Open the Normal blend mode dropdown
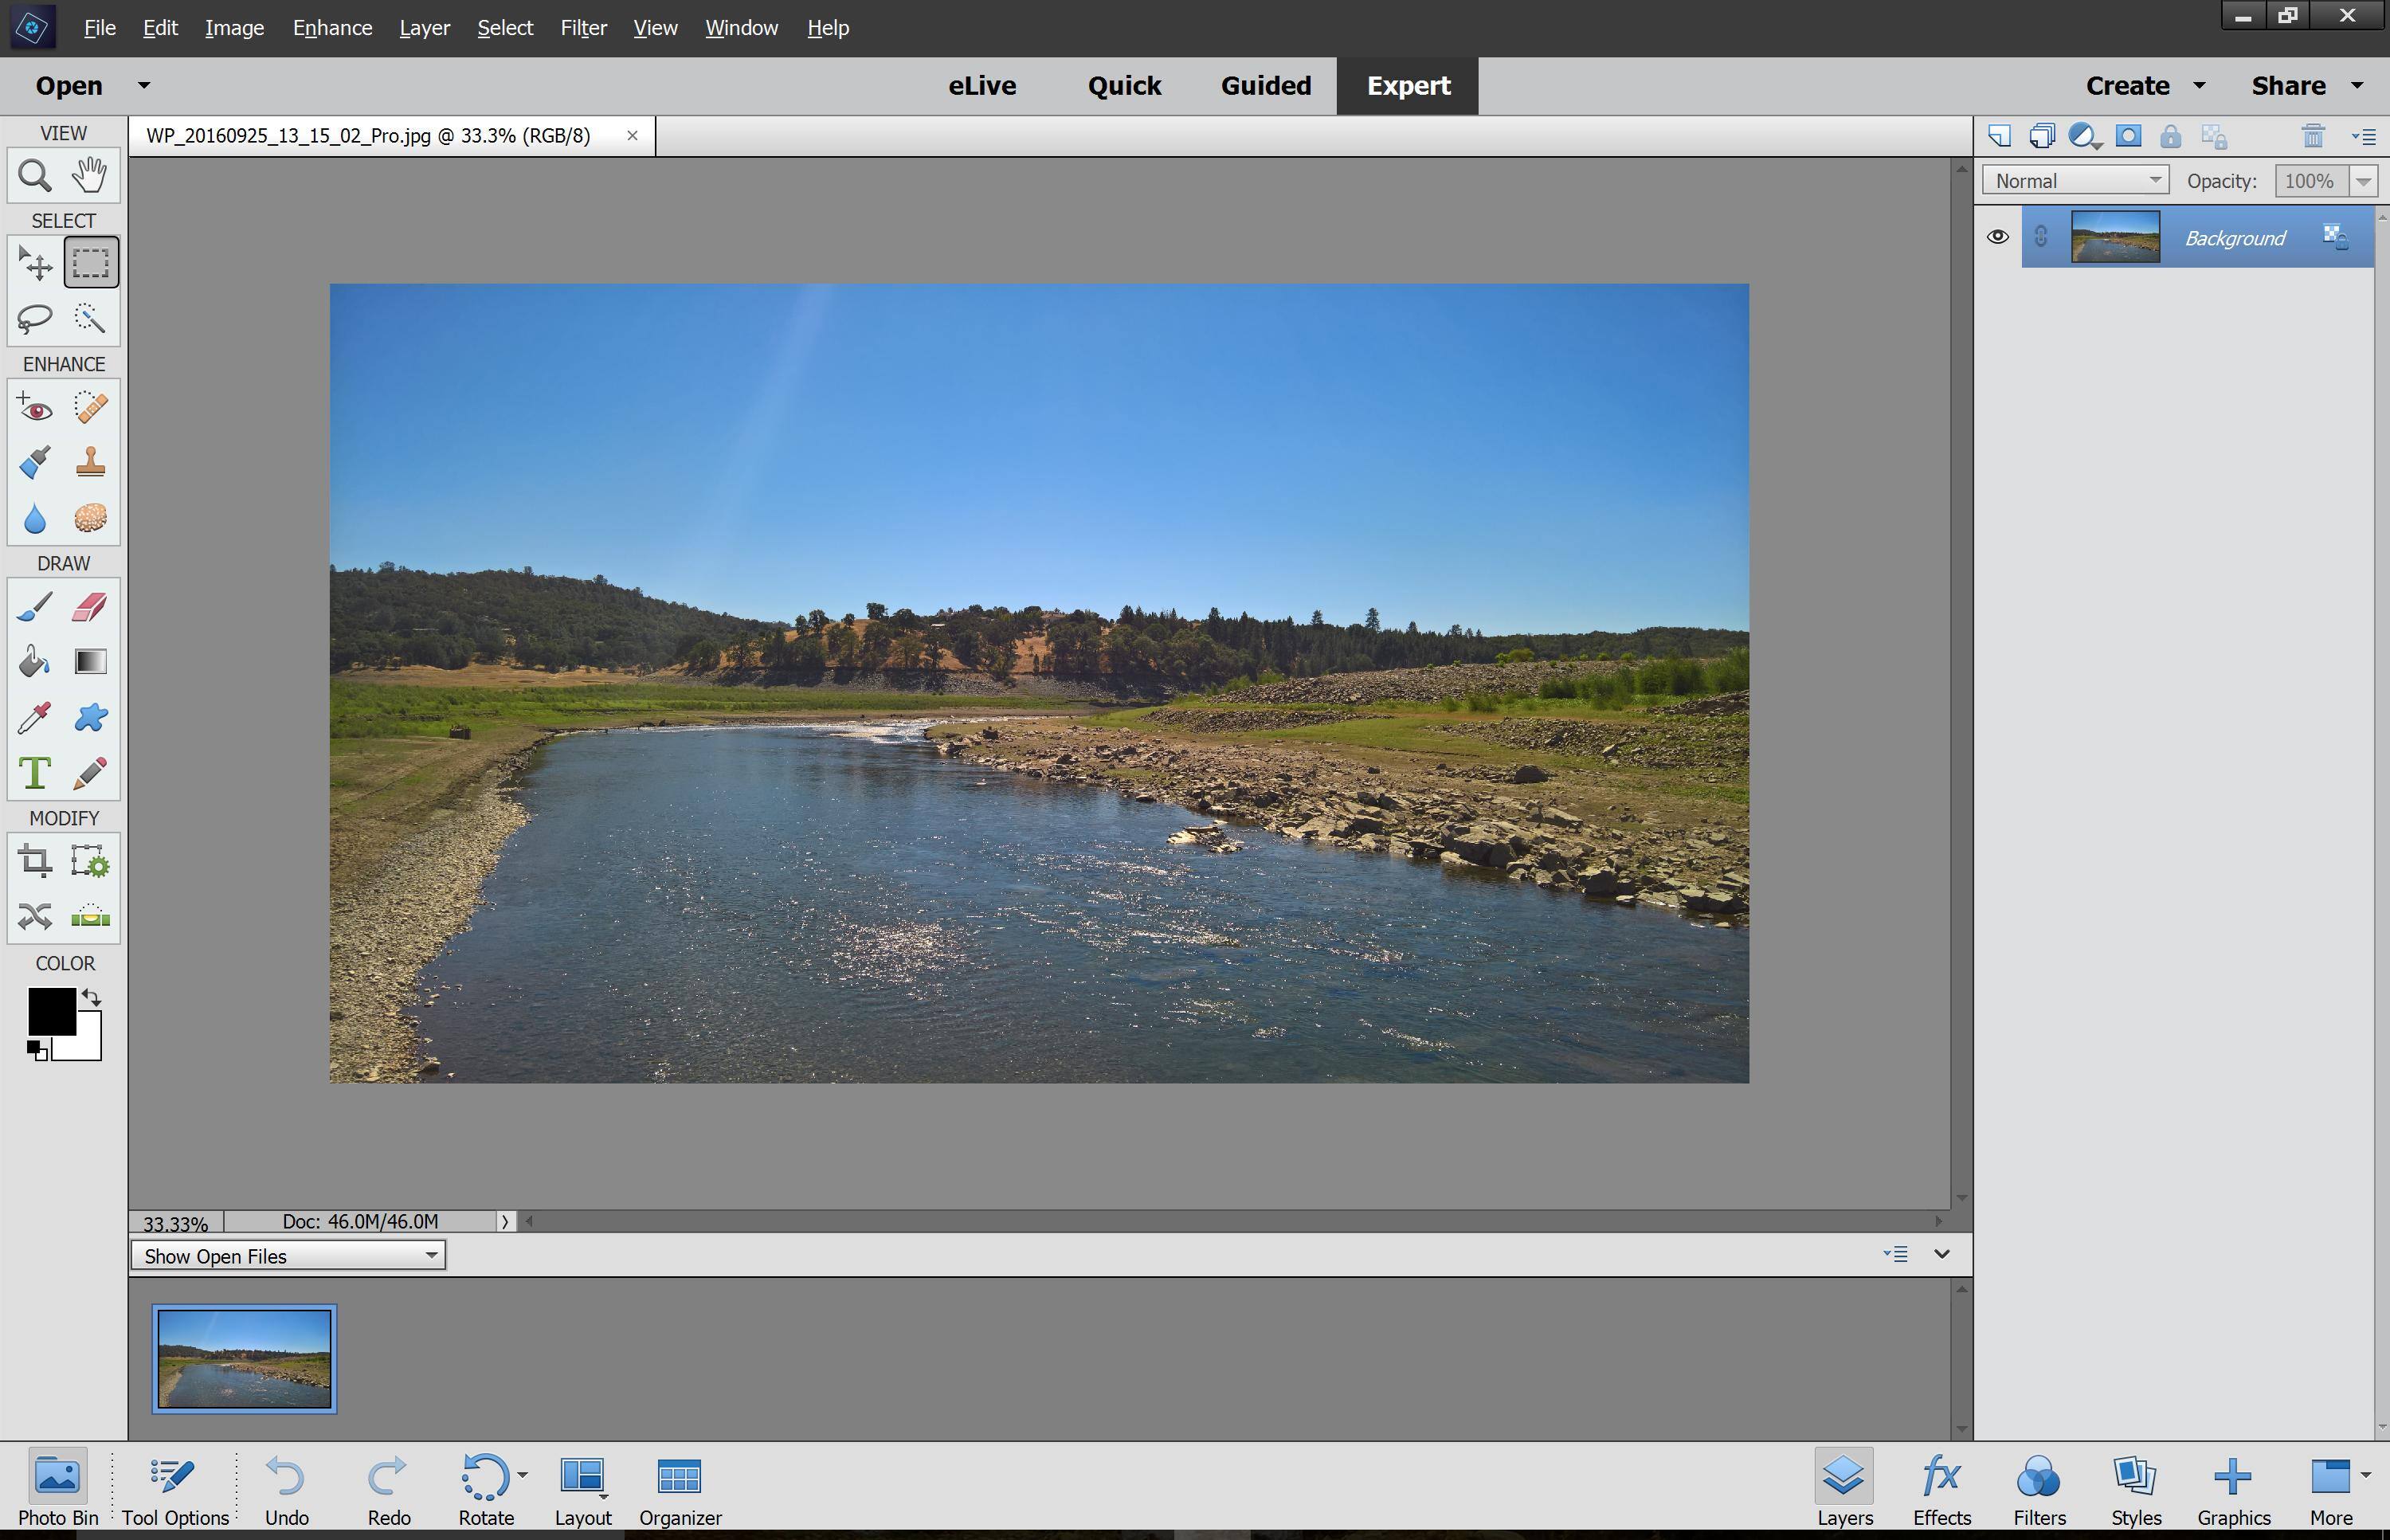Viewport: 2390px width, 1540px height. pyautogui.click(x=2075, y=181)
